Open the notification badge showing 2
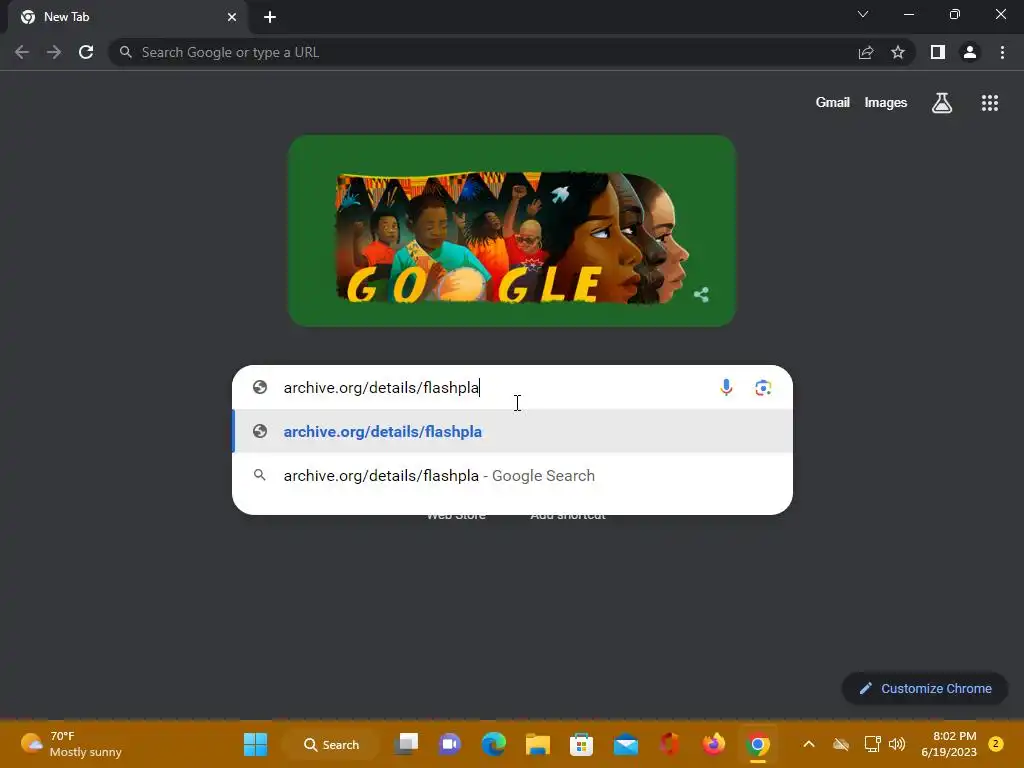This screenshot has height=768, width=1024. (995, 744)
